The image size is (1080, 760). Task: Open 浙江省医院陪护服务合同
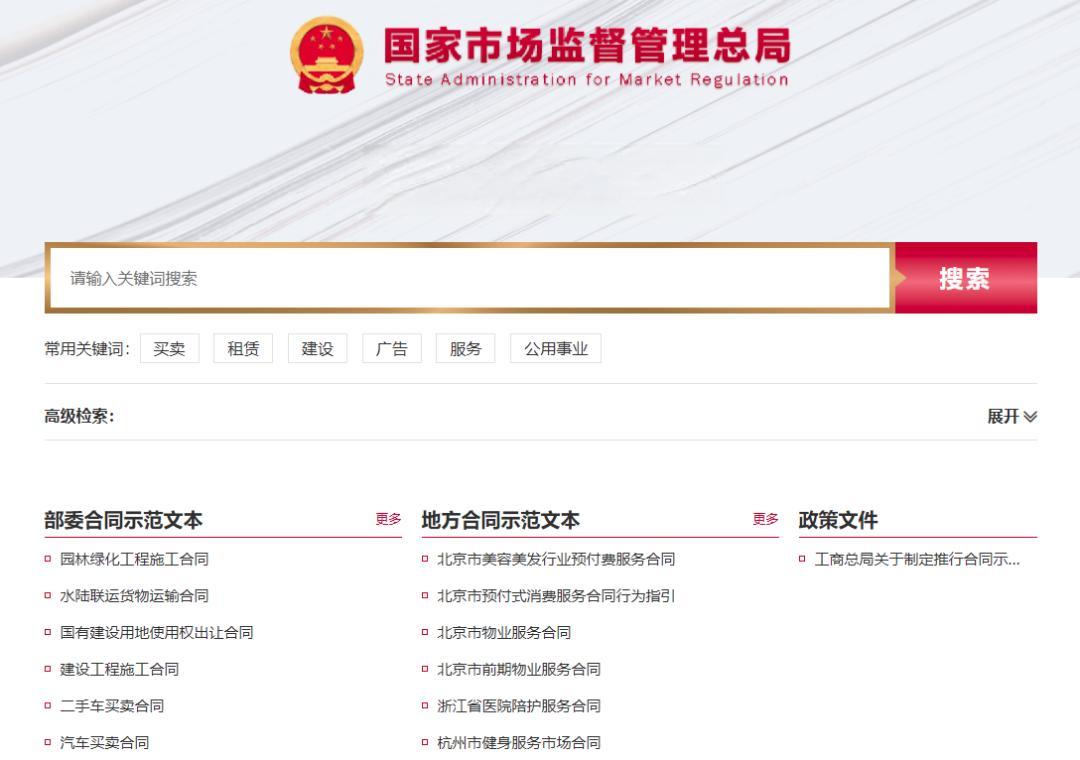(x=519, y=706)
